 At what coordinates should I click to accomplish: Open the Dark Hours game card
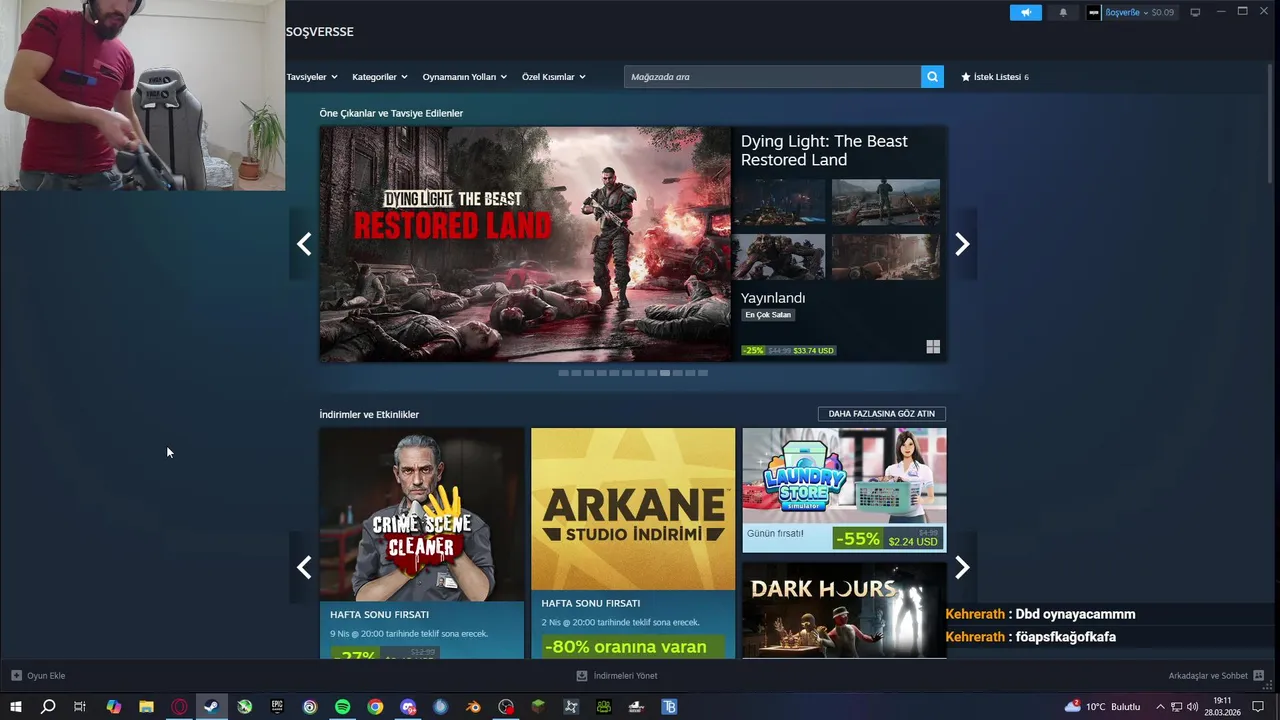click(844, 610)
